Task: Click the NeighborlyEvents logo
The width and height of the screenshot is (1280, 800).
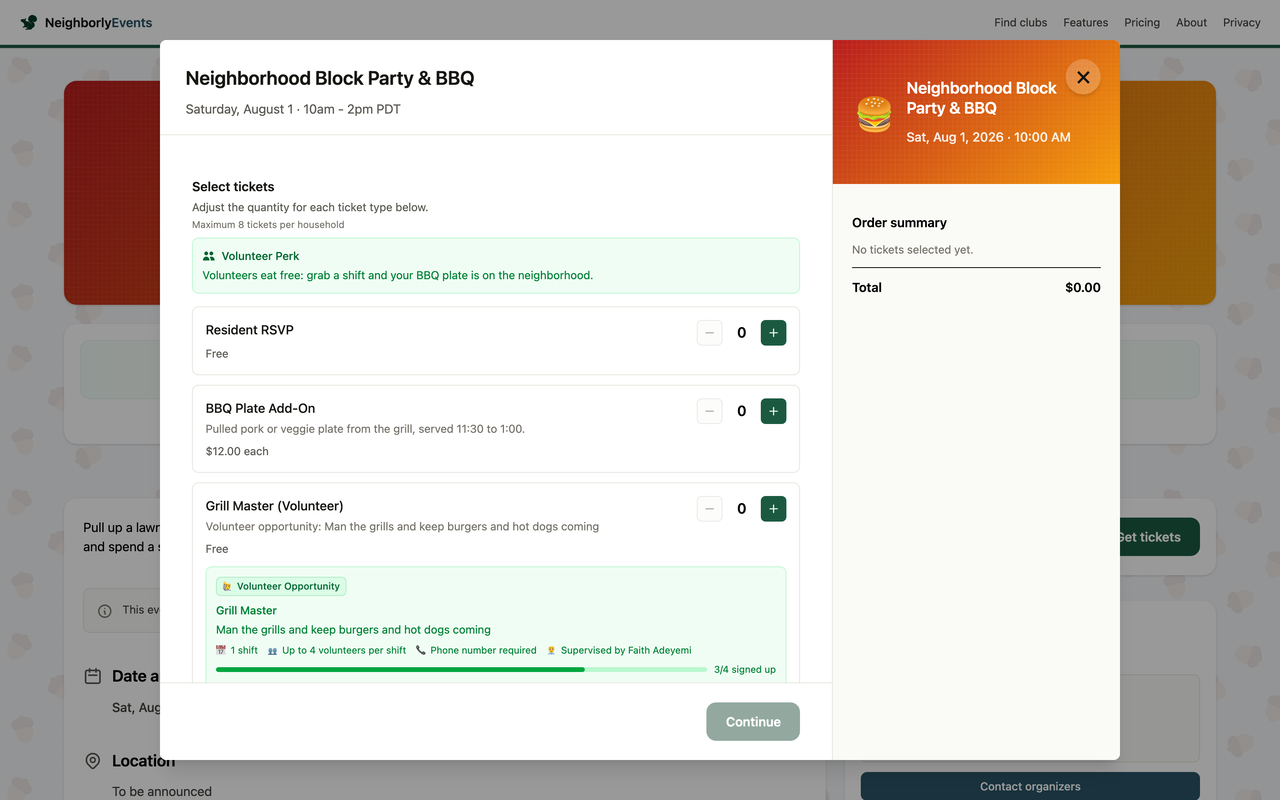Action: point(86,22)
